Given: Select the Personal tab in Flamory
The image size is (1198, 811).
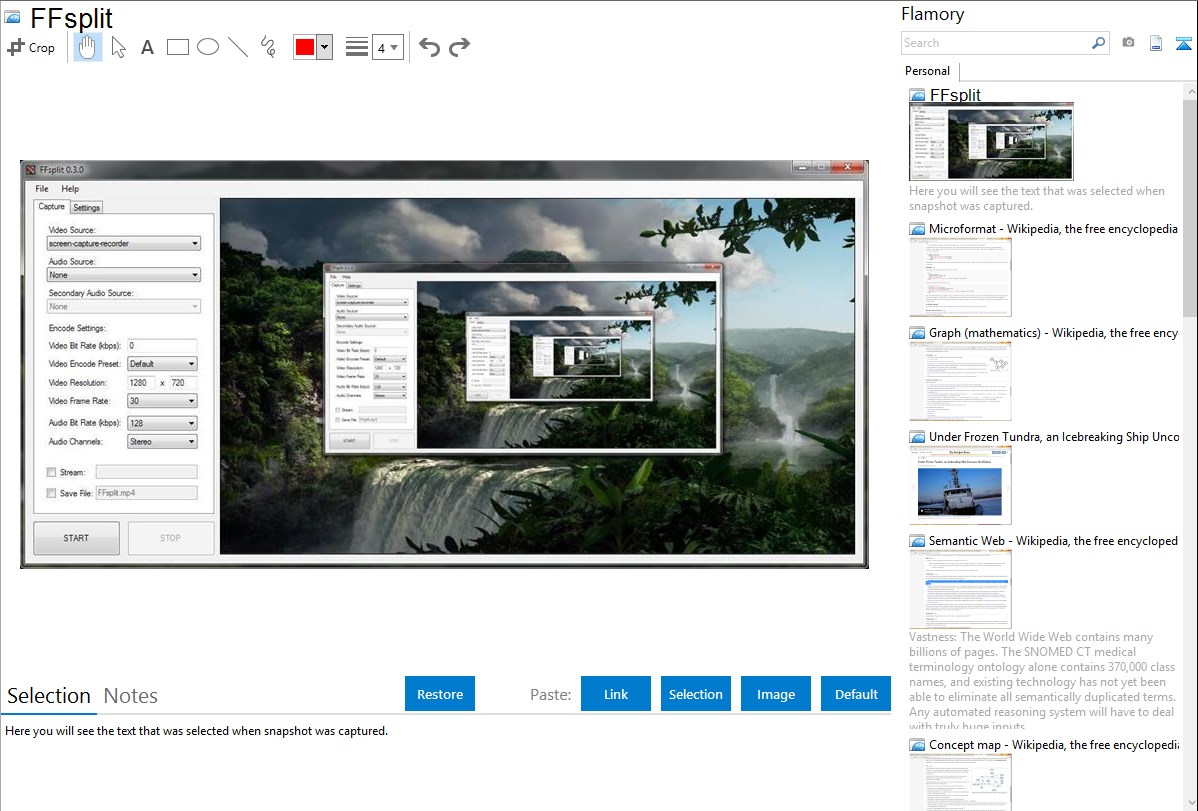Looking at the screenshot, I should (928, 71).
